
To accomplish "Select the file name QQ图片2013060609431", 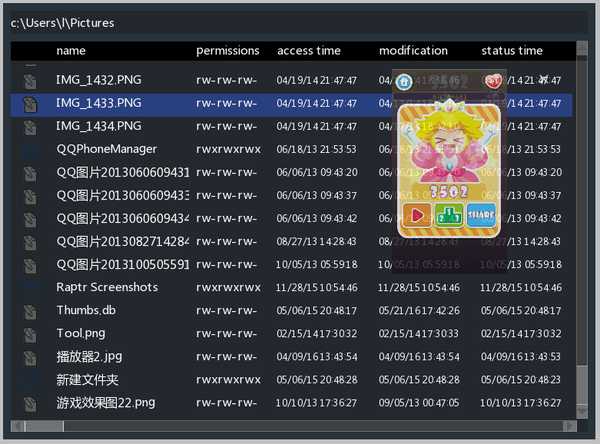I will click(122, 173).
